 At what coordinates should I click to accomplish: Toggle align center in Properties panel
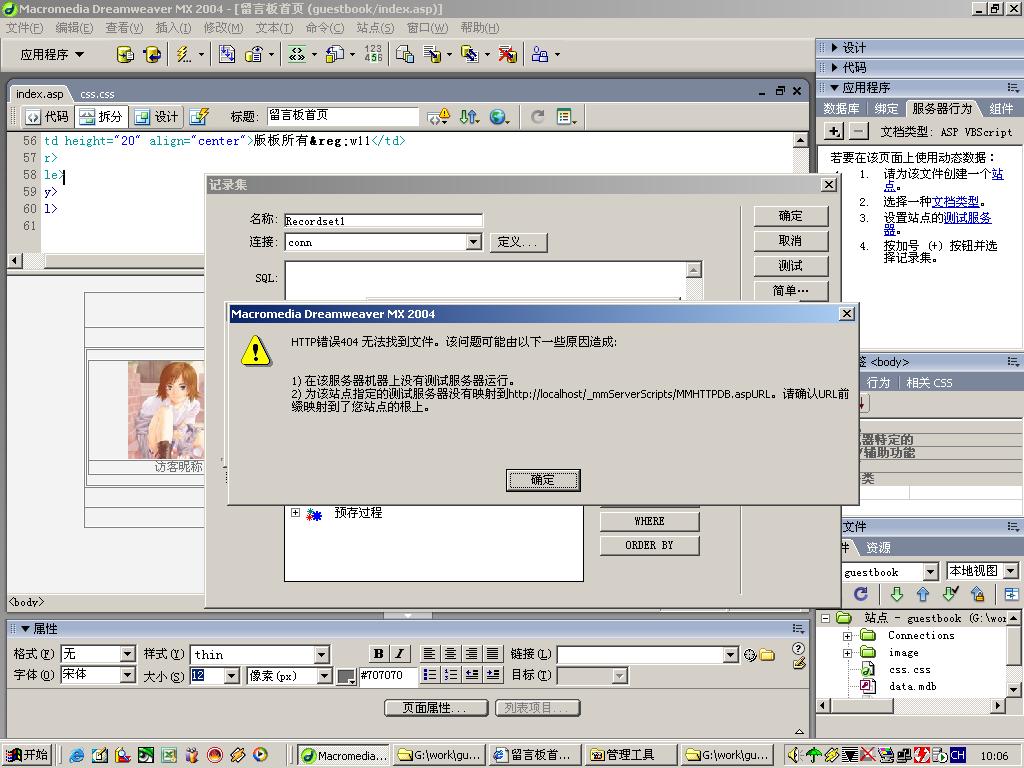tap(451, 654)
